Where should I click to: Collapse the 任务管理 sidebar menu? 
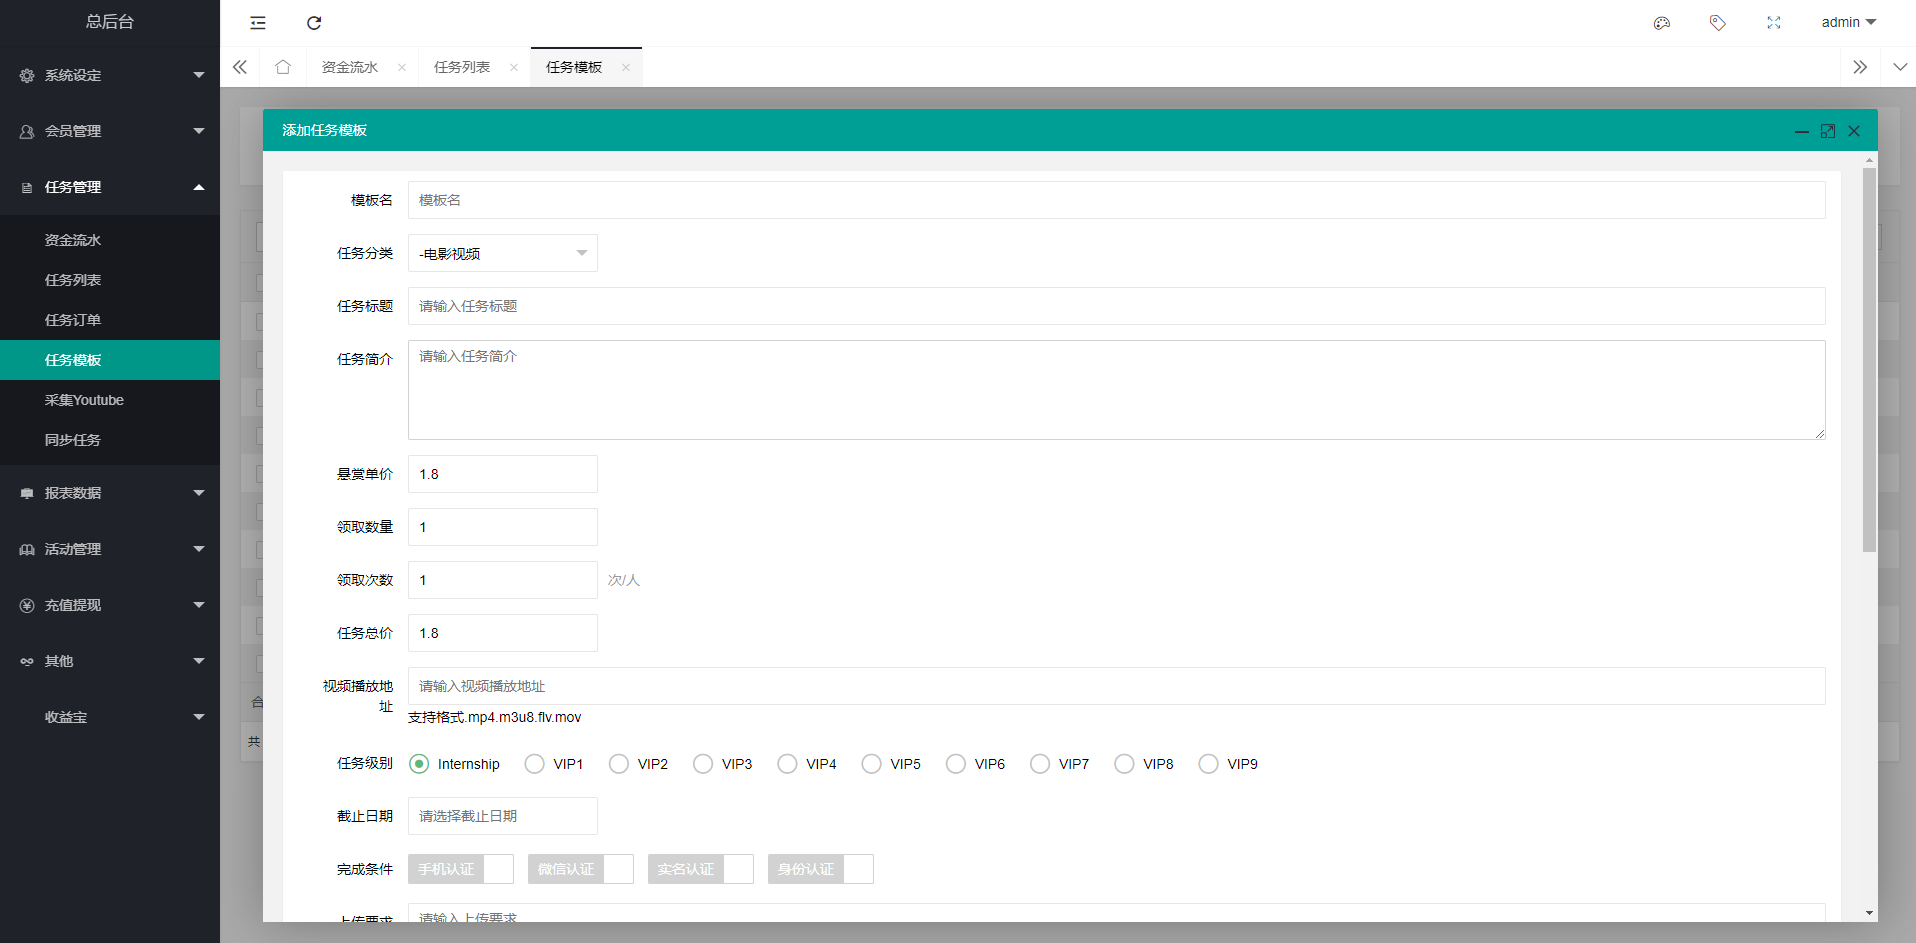pos(110,187)
